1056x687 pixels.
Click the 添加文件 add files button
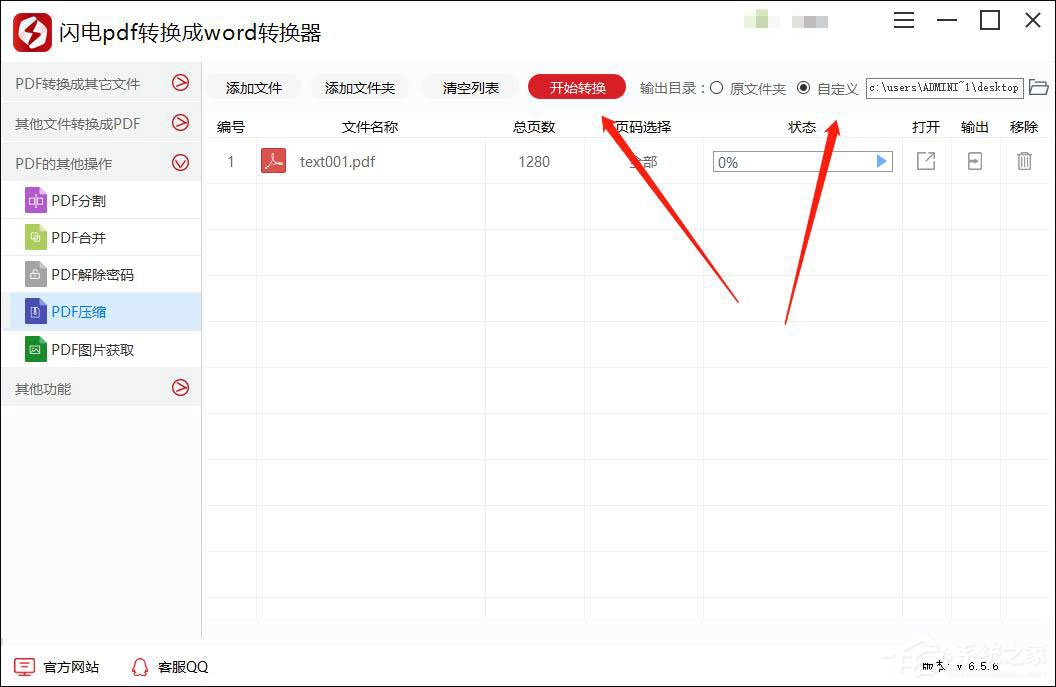[253, 88]
